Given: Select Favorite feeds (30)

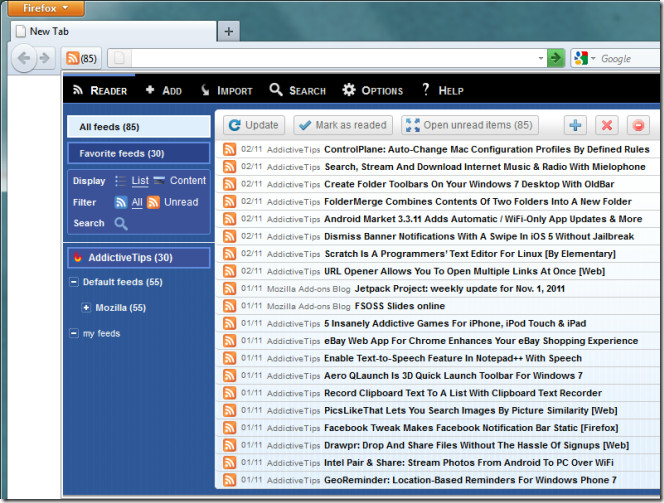Looking at the screenshot, I should pos(139,153).
